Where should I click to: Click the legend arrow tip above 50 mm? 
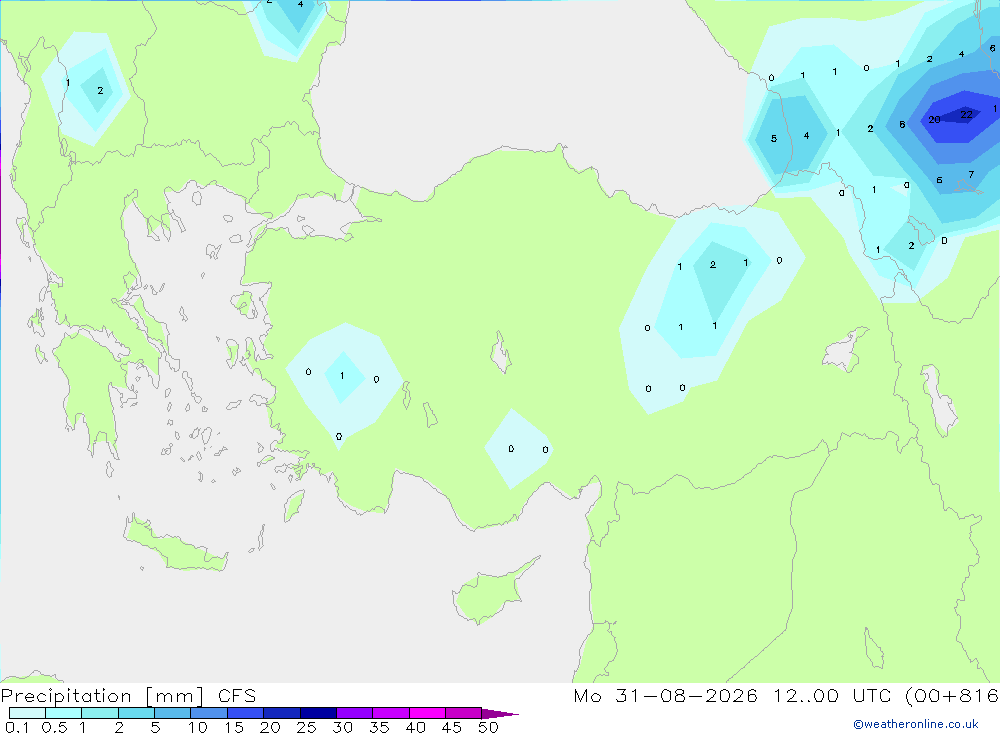pyautogui.click(x=501, y=714)
